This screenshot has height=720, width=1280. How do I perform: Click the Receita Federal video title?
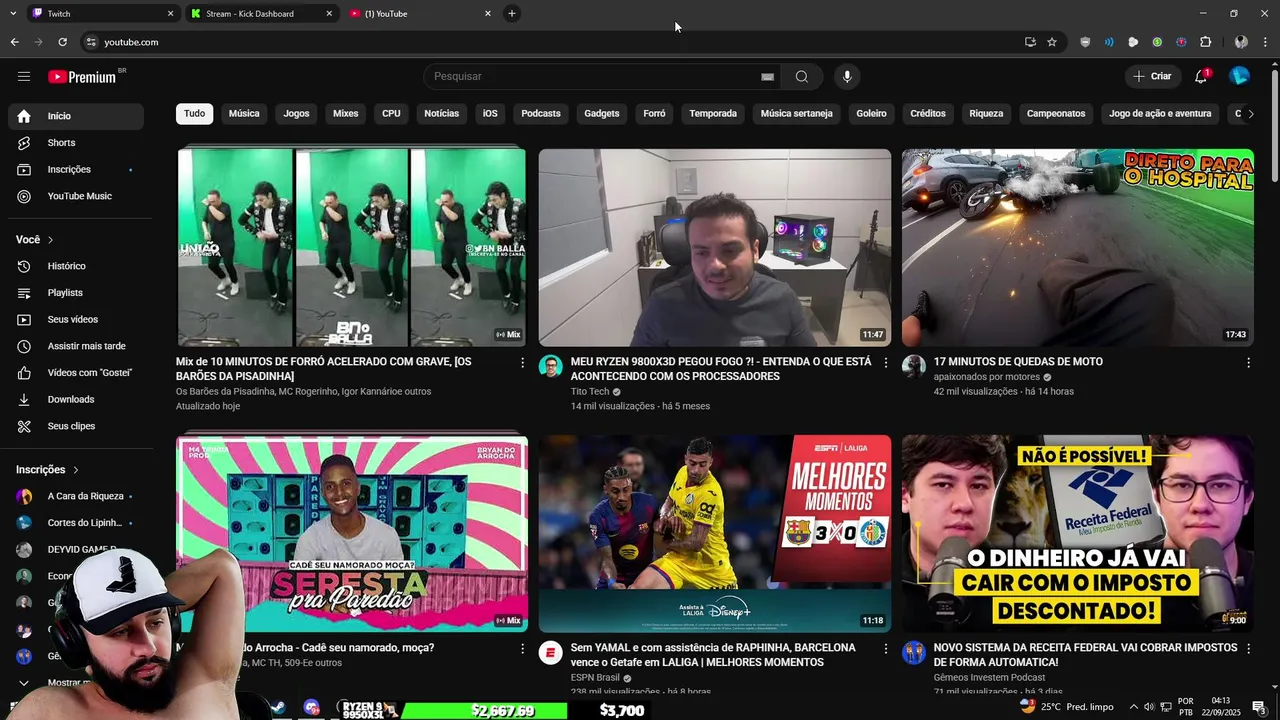point(1085,655)
